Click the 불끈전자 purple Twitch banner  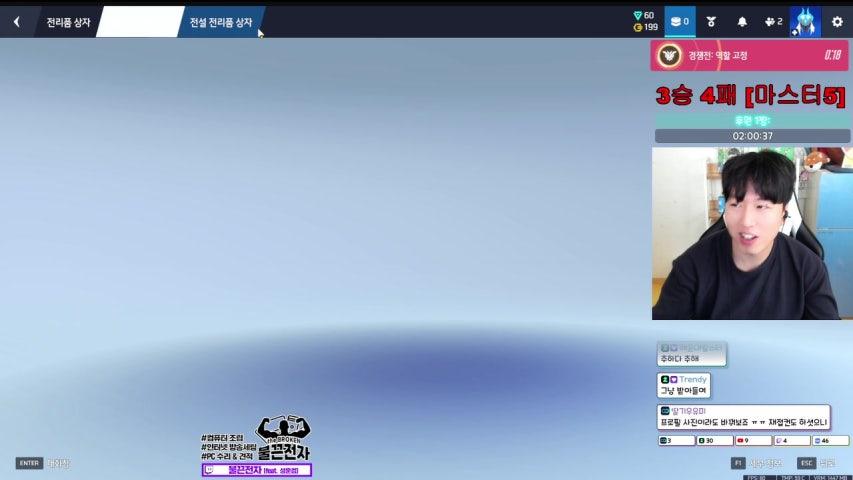(x=257, y=470)
